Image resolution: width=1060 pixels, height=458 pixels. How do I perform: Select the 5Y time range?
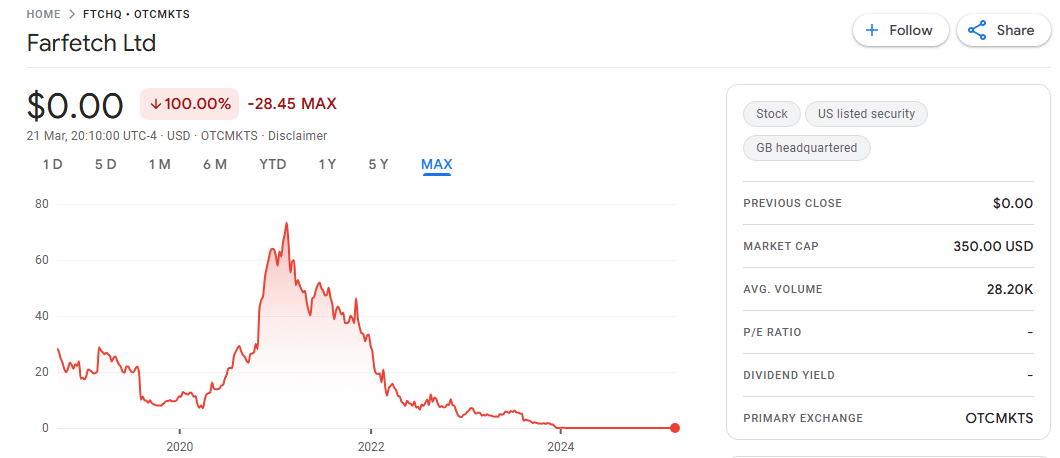coord(379,164)
